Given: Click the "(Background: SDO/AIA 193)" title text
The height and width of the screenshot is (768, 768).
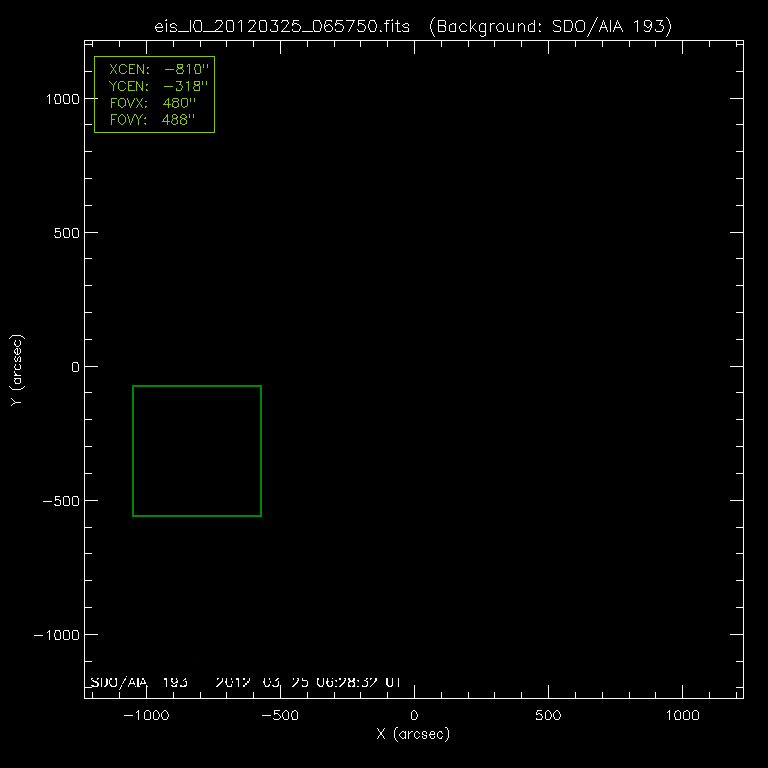Looking at the screenshot, I should [x=549, y=26].
